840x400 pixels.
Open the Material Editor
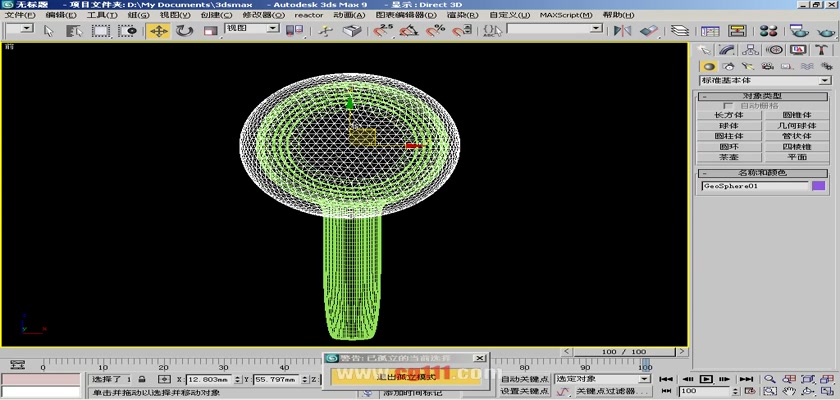coord(768,31)
